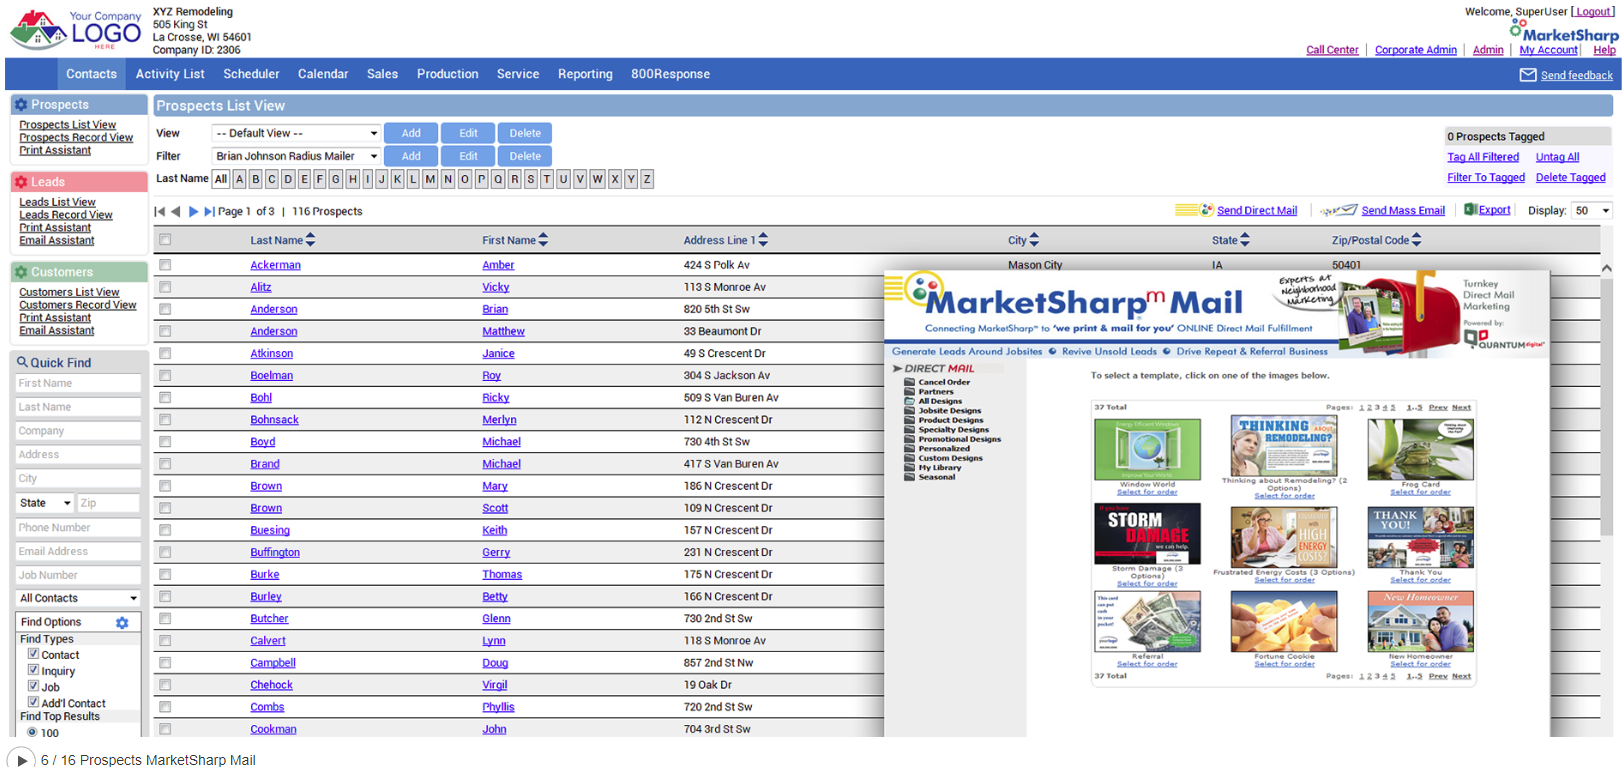Click the play button at bottom left
Image resolution: width=1622 pixels, height=767 pixels.
(x=21, y=759)
